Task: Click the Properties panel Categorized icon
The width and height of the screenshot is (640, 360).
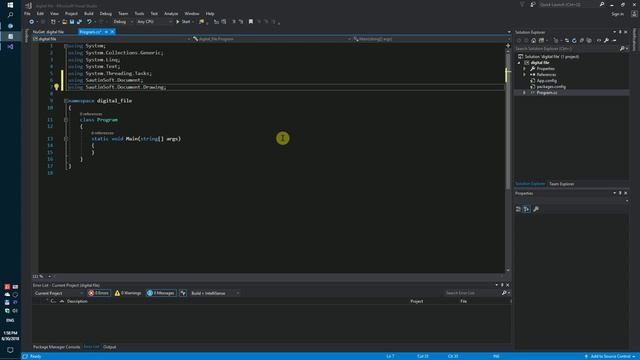Action: pos(518,209)
